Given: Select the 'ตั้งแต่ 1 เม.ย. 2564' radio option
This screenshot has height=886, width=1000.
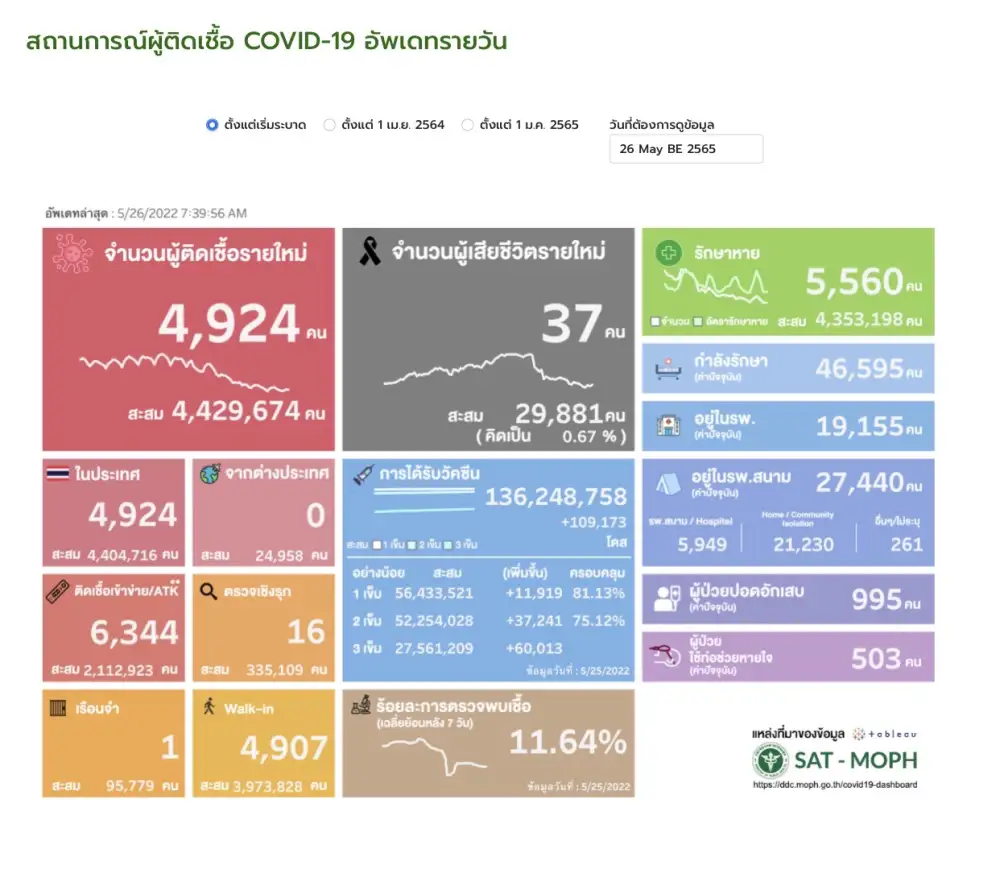Looking at the screenshot, I should [x=329, y=125].
